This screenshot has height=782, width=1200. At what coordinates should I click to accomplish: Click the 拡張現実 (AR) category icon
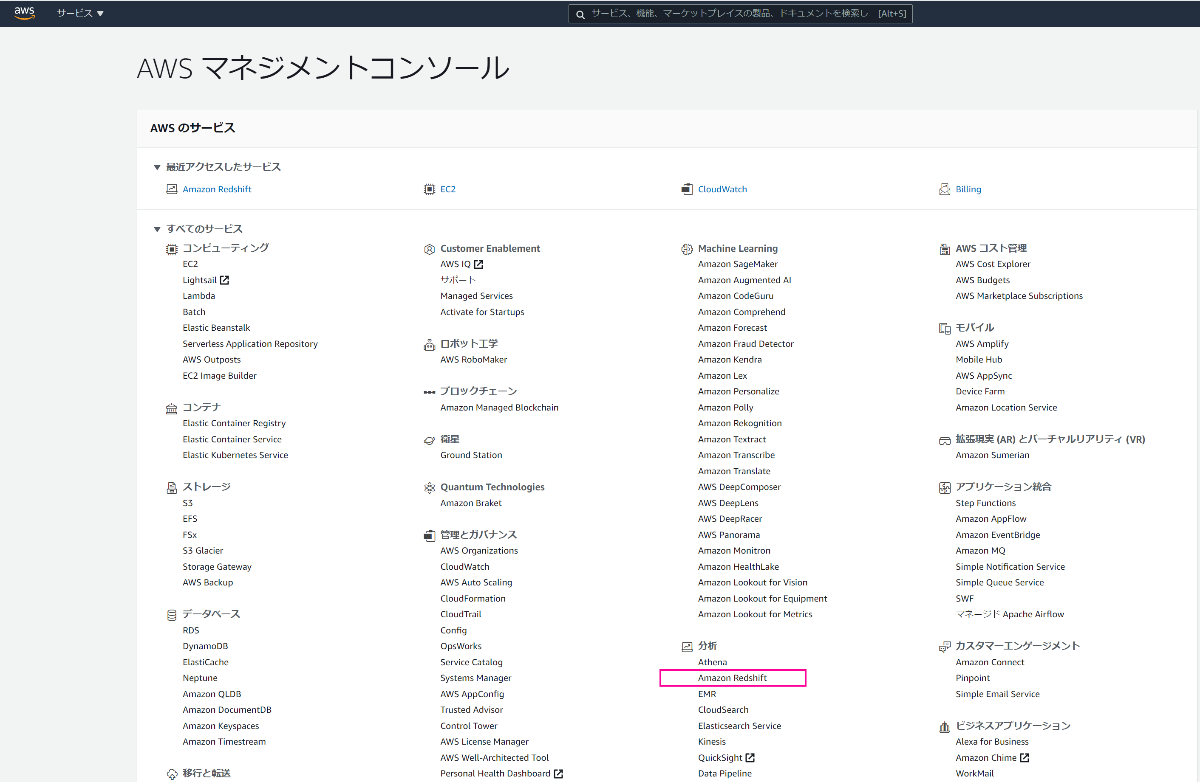click(945, 439)
